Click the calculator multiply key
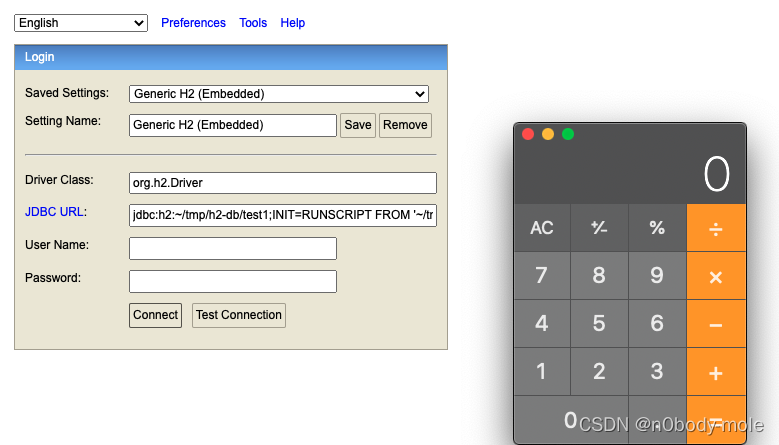The width and height of the screenshot is (779, 445). [x=716, y=276]
